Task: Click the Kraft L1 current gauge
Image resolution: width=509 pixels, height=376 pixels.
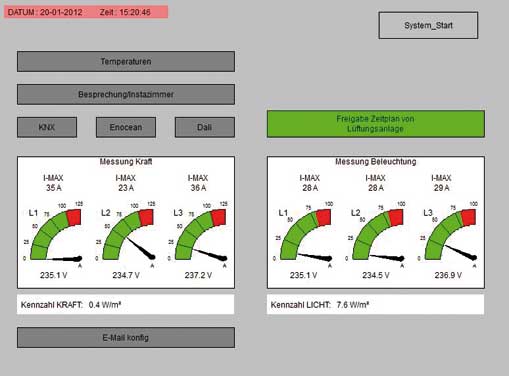Action: click(x=53, y=234)
